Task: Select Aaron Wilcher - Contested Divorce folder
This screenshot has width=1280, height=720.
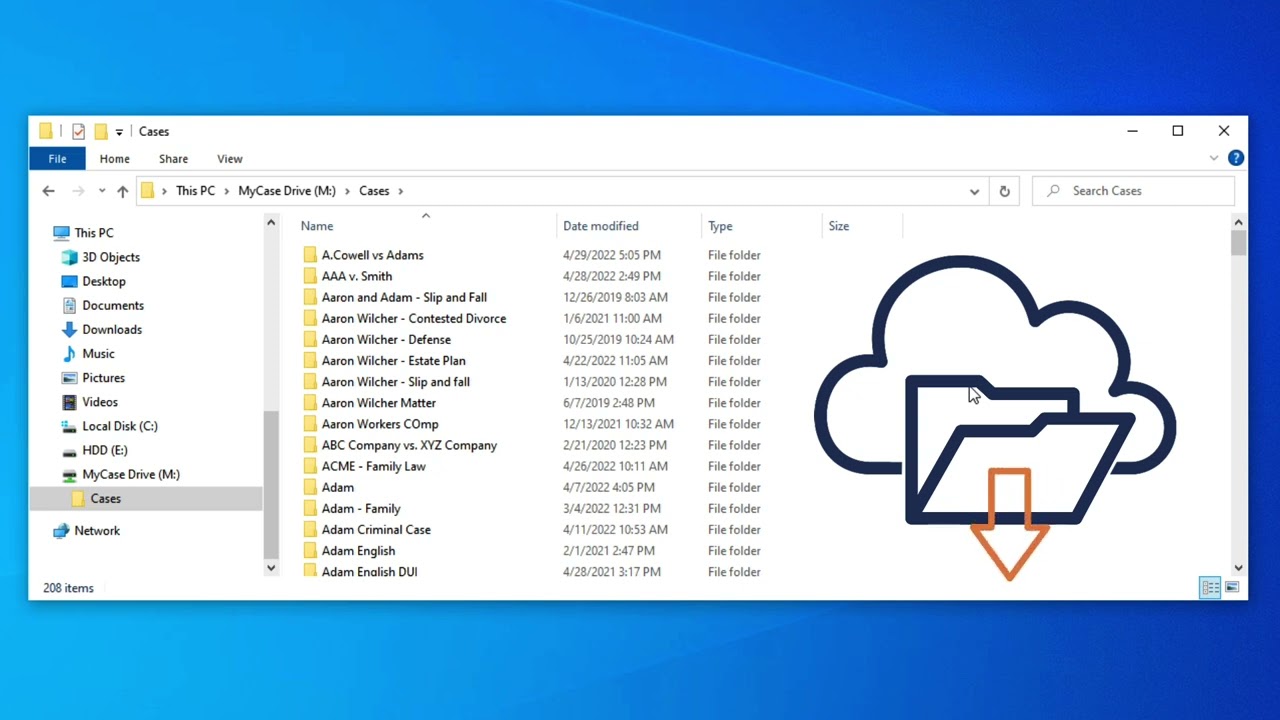Action: pyautogui.click(x=414, y=318)
